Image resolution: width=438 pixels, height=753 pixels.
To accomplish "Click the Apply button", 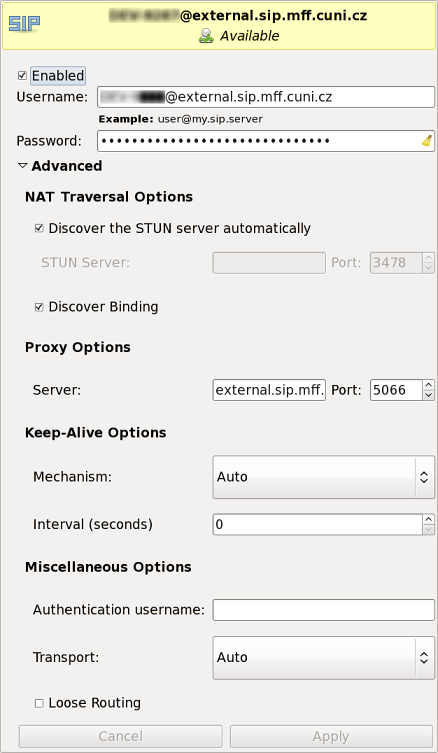I will pyautogui.click(x=331, y=736).
